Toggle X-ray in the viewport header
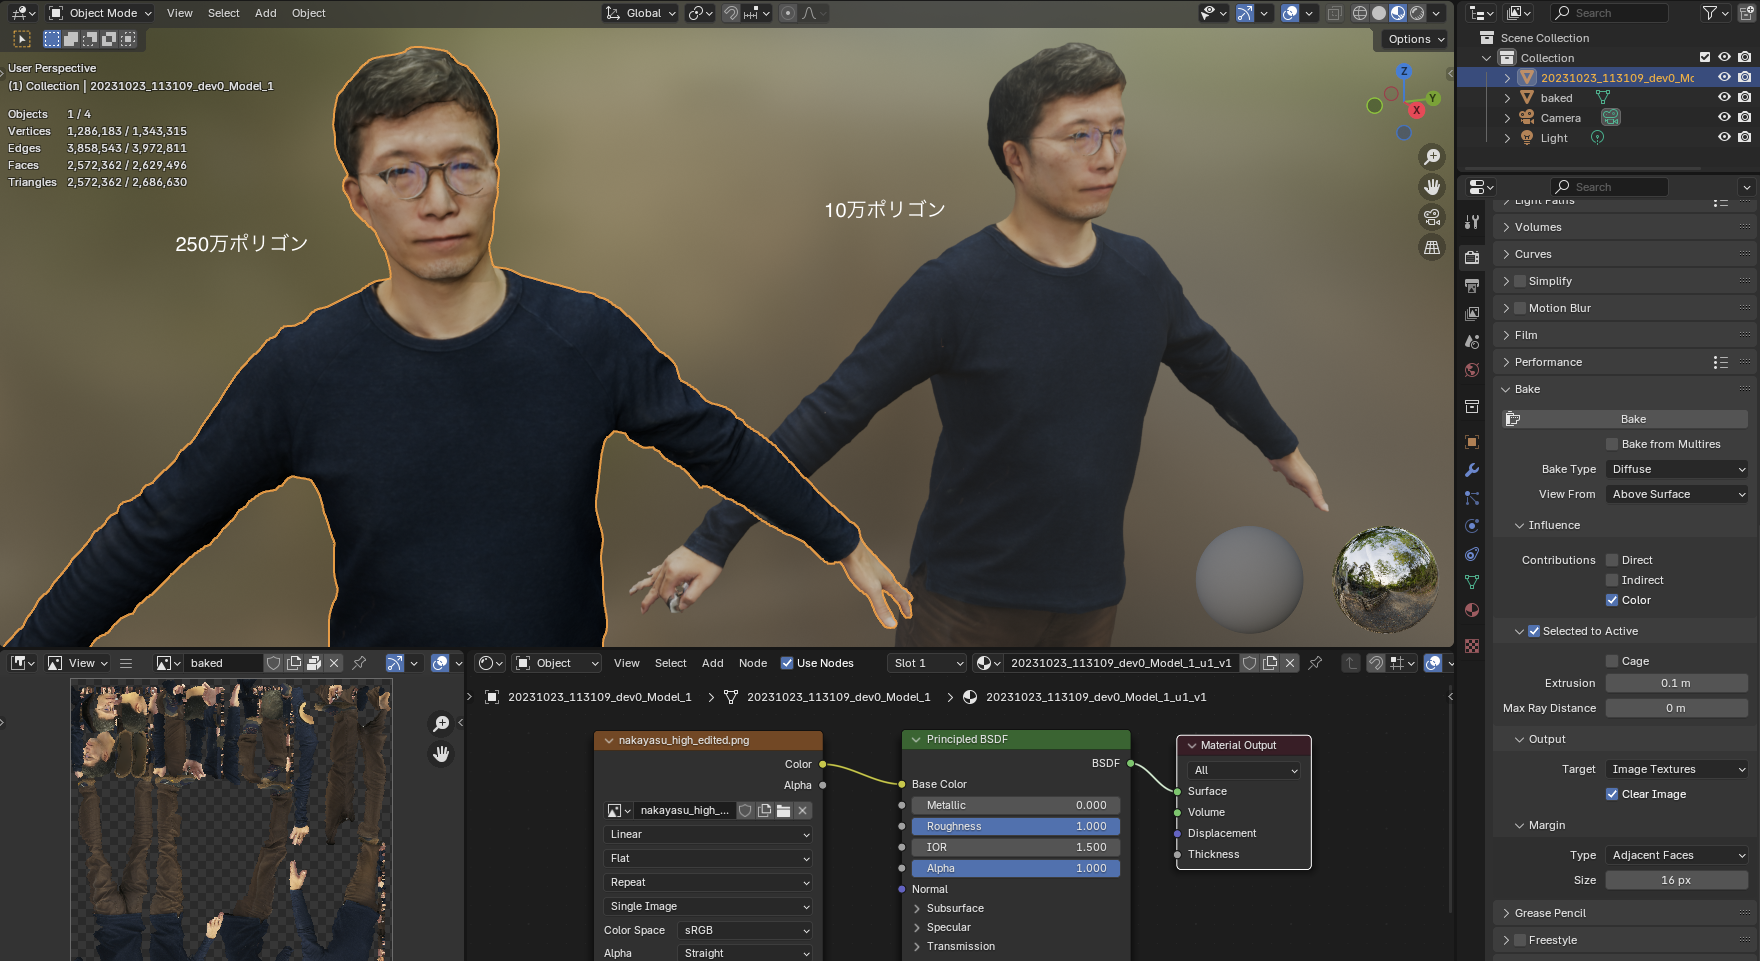This screenshot has width=1760, height=961. point(1334,13)
